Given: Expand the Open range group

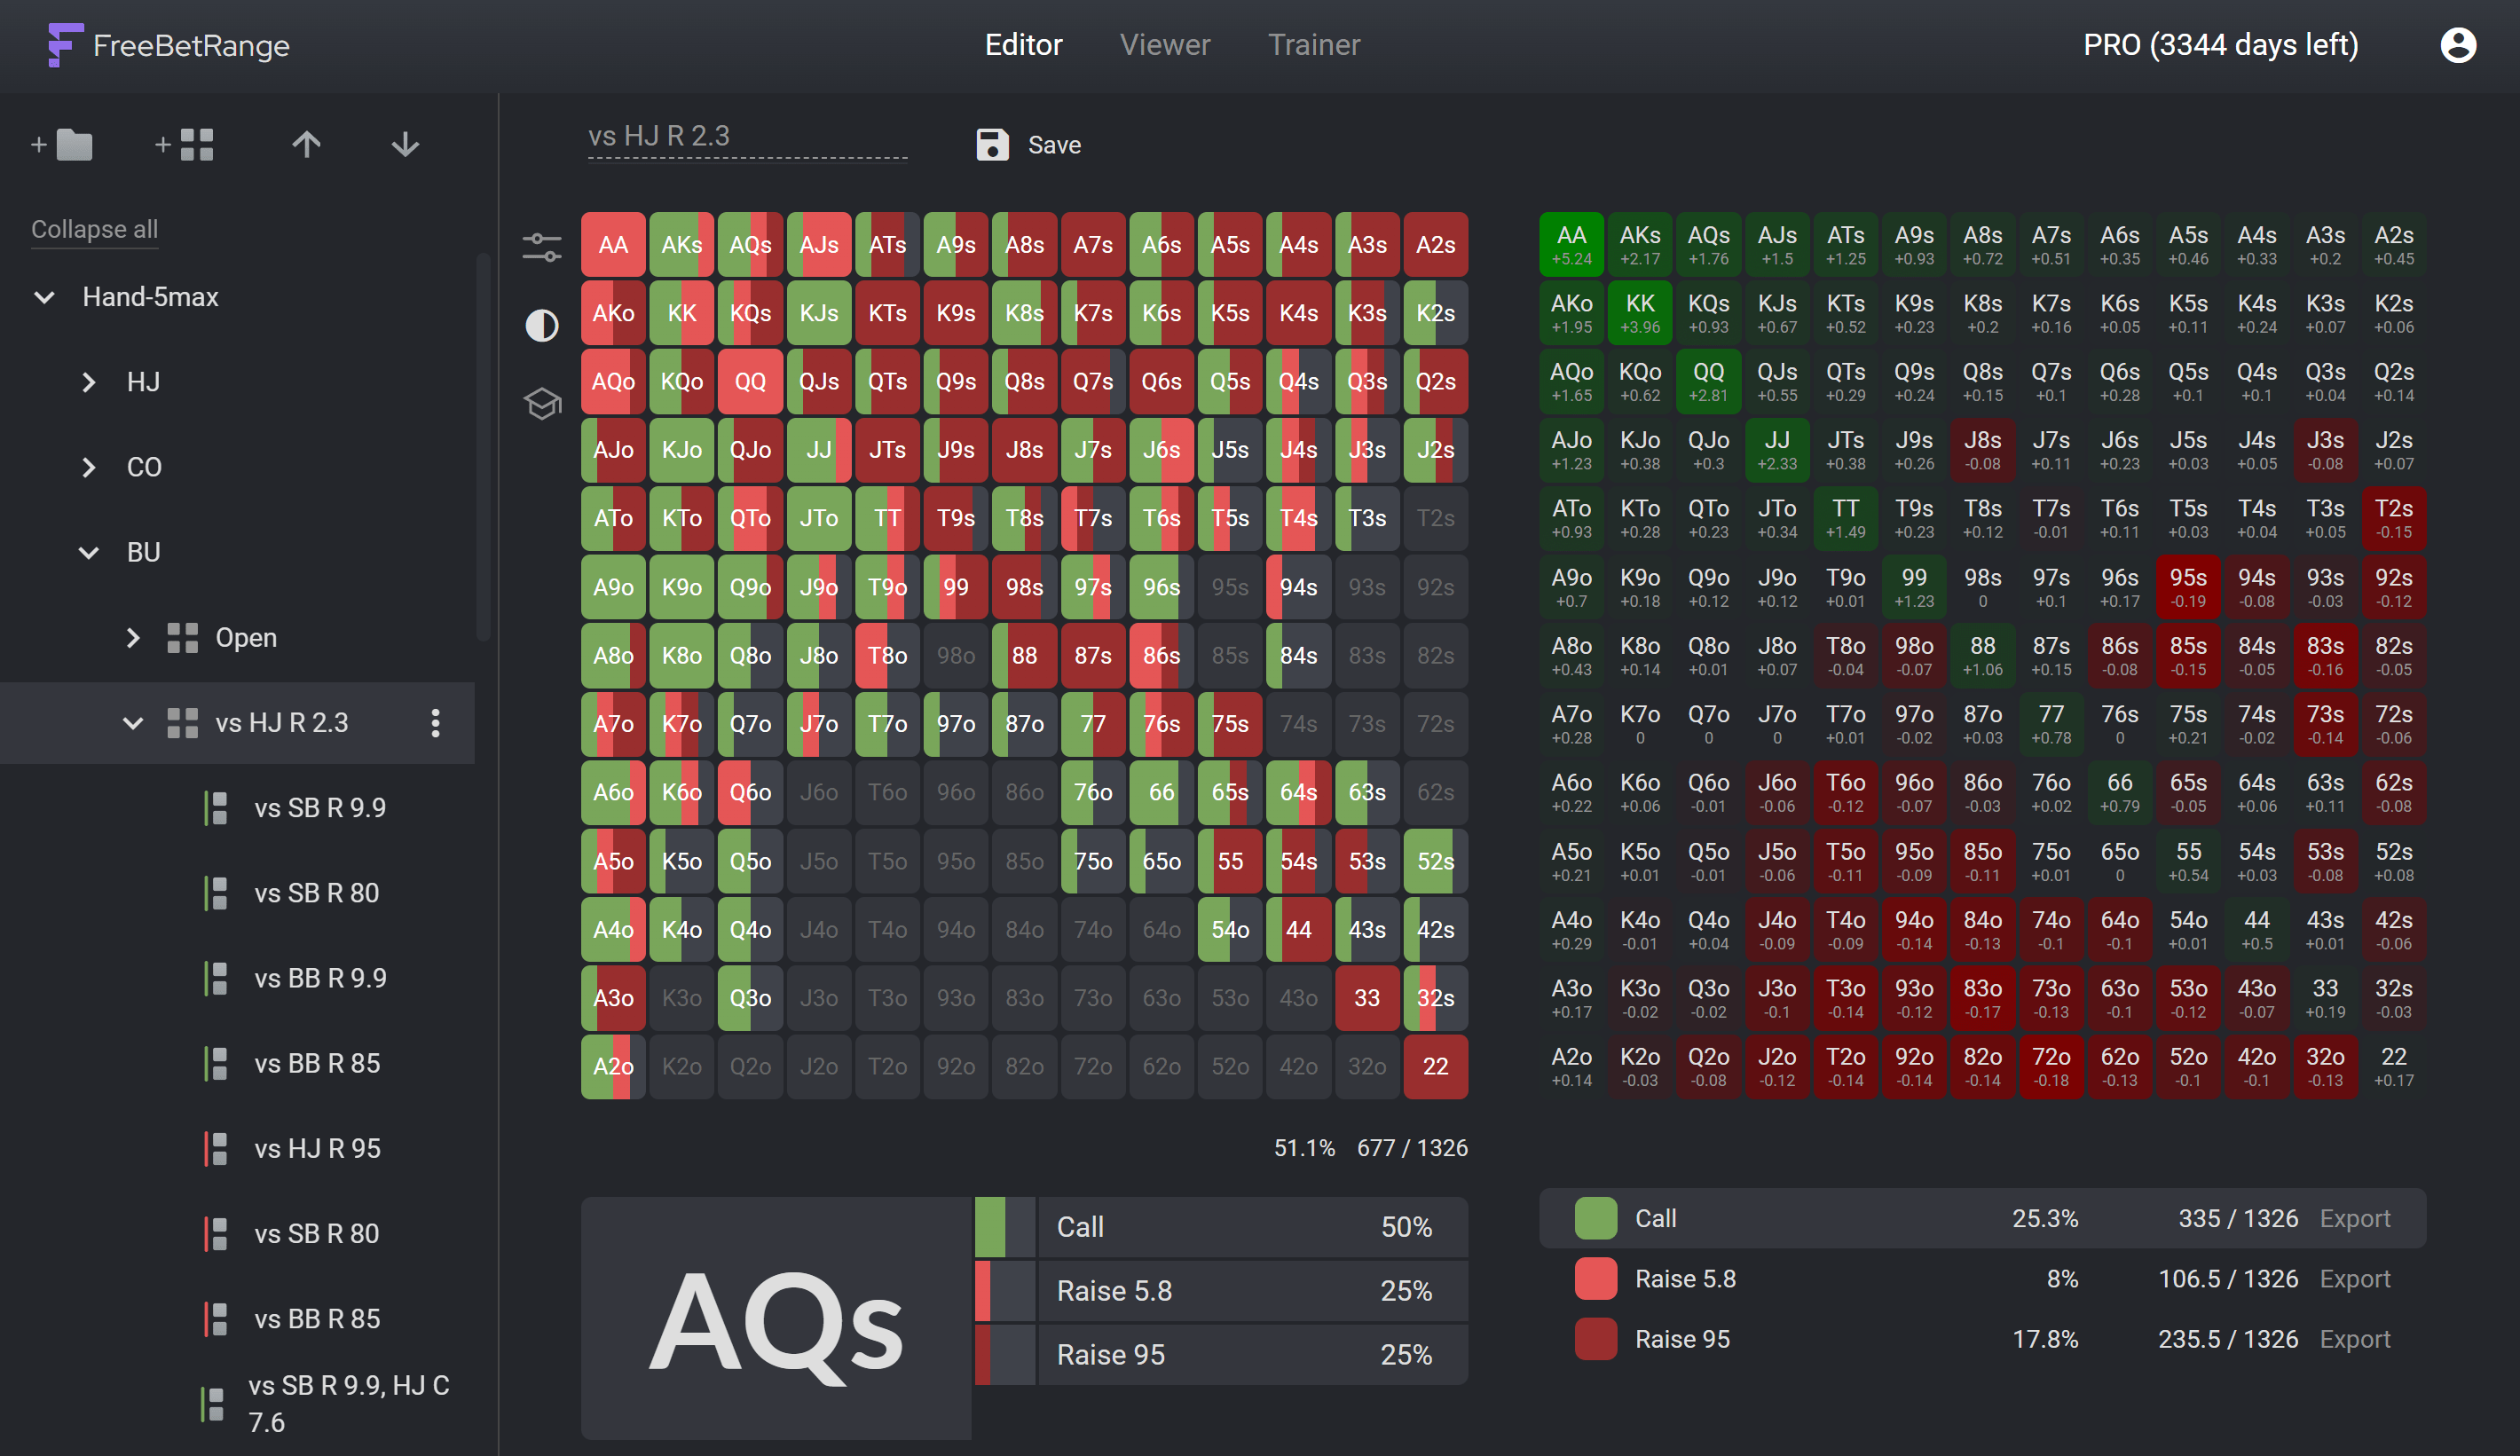Looking at the screenshot, I should pos(132,638).
